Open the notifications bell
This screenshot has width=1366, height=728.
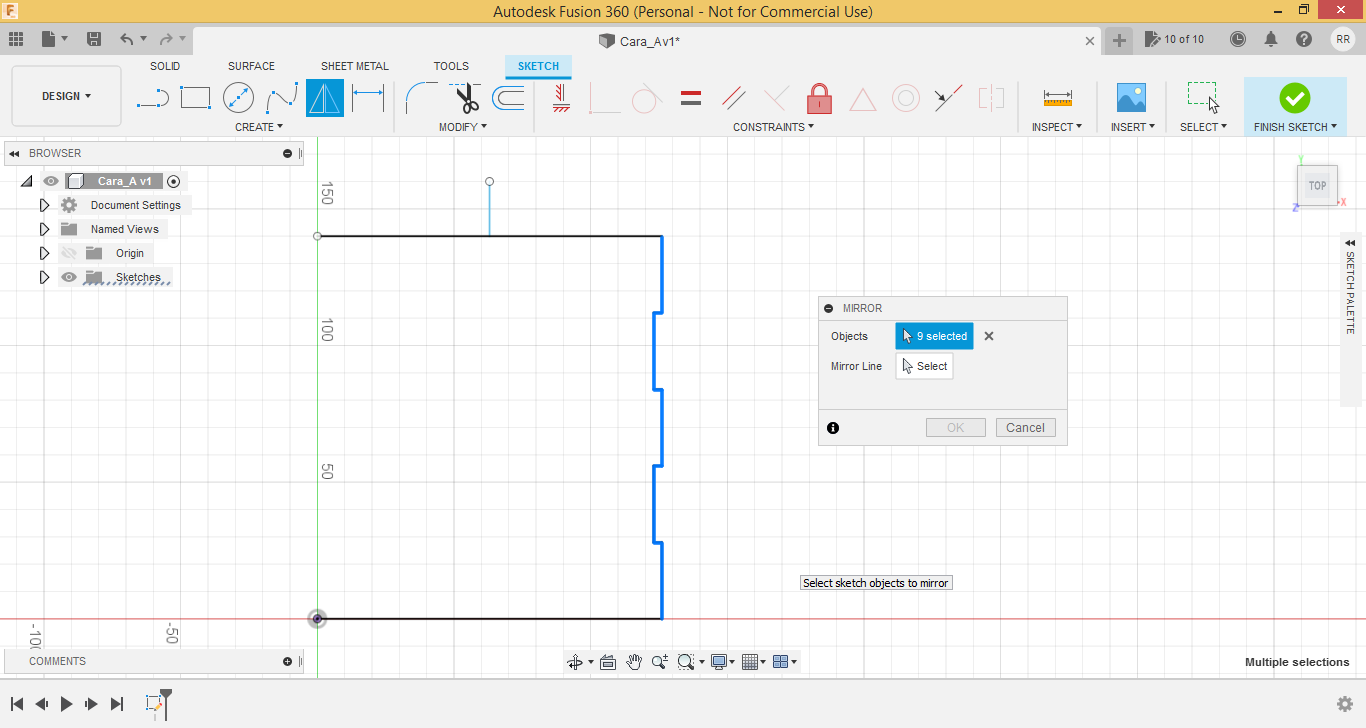point(1271,39)
